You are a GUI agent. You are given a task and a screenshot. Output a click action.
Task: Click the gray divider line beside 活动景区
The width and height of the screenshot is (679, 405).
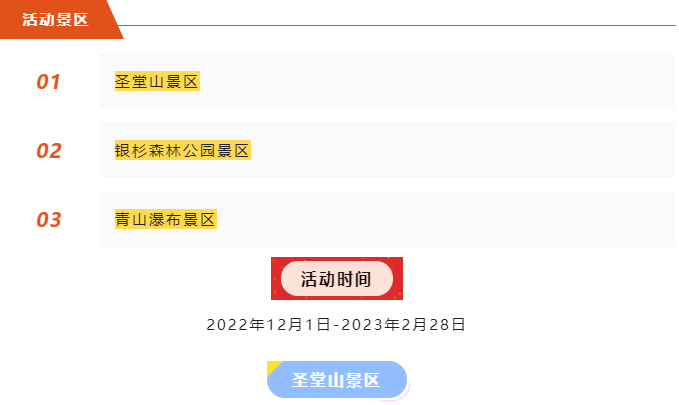pos(400,24)
